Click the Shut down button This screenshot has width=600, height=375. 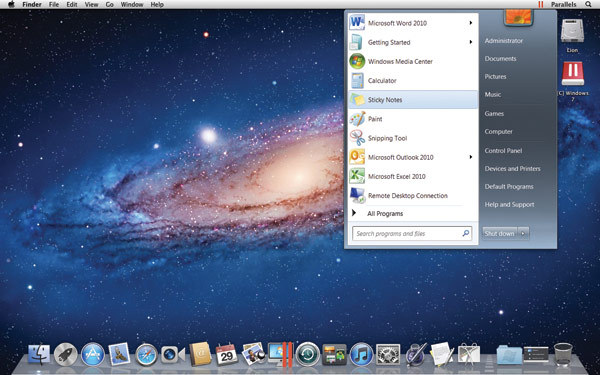coord(499,233)
